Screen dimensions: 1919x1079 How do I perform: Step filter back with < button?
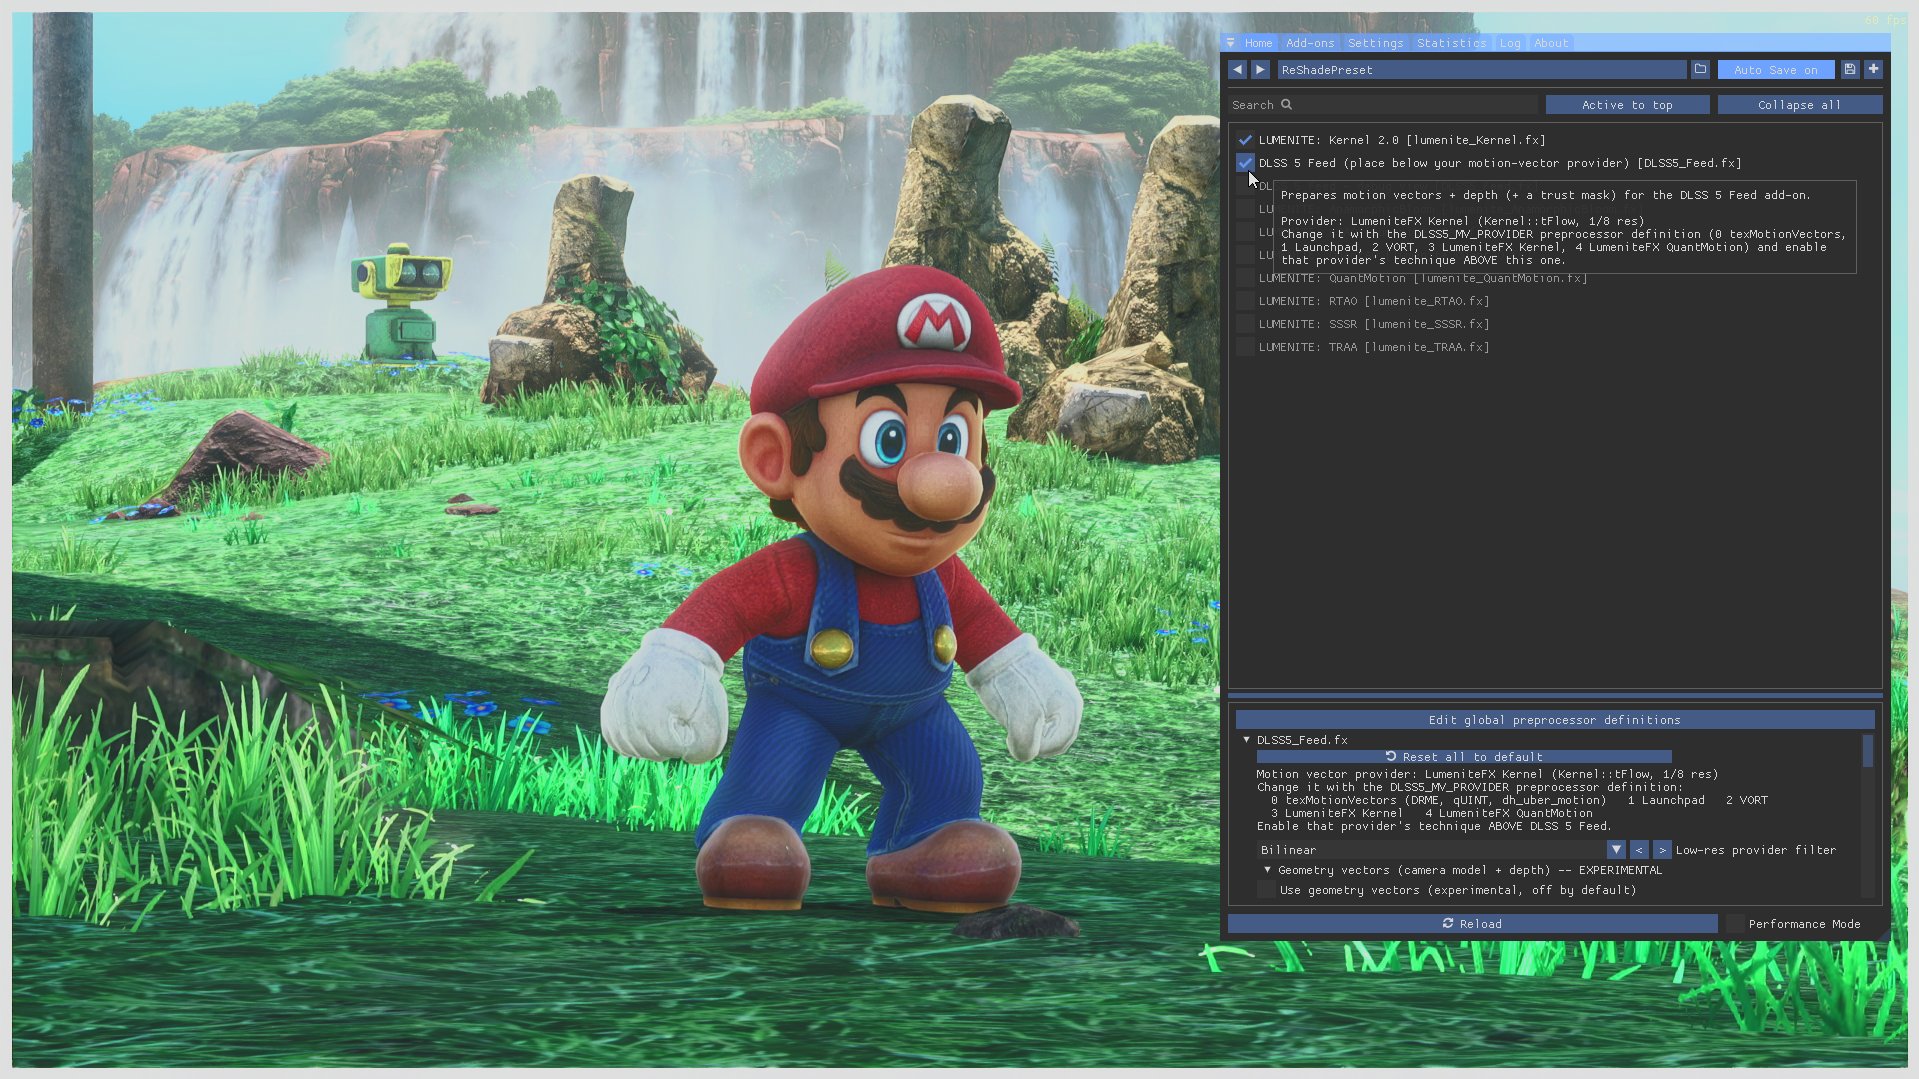1639,850
